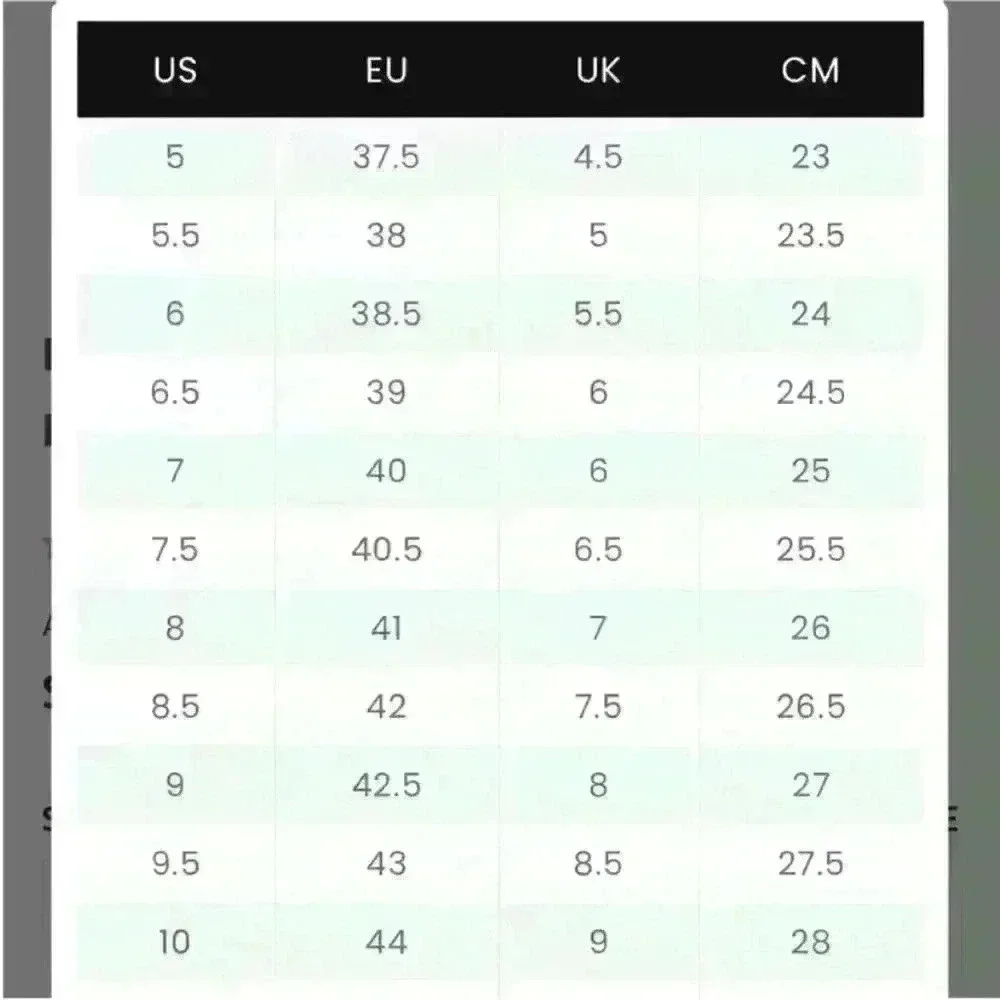Click EU size 40 cell

pos(386,471)
